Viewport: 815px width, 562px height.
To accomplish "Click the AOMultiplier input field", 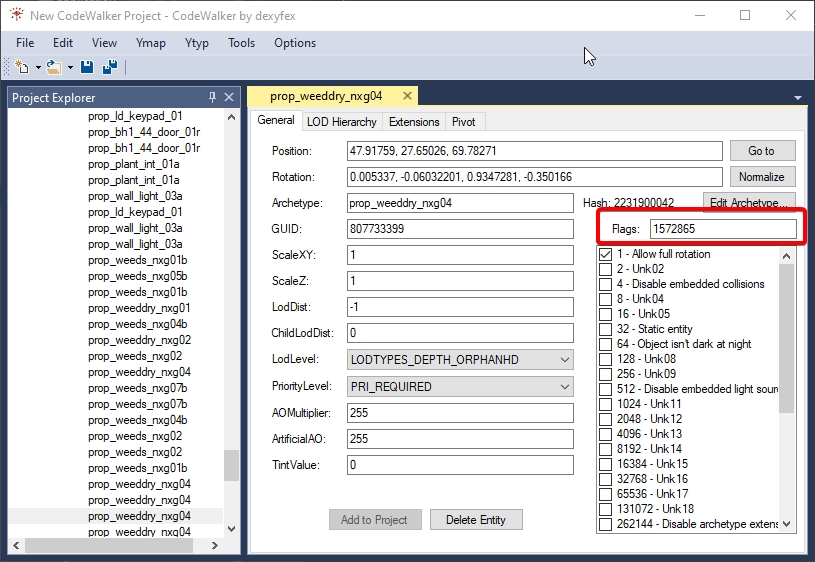I will pos(460,413).
